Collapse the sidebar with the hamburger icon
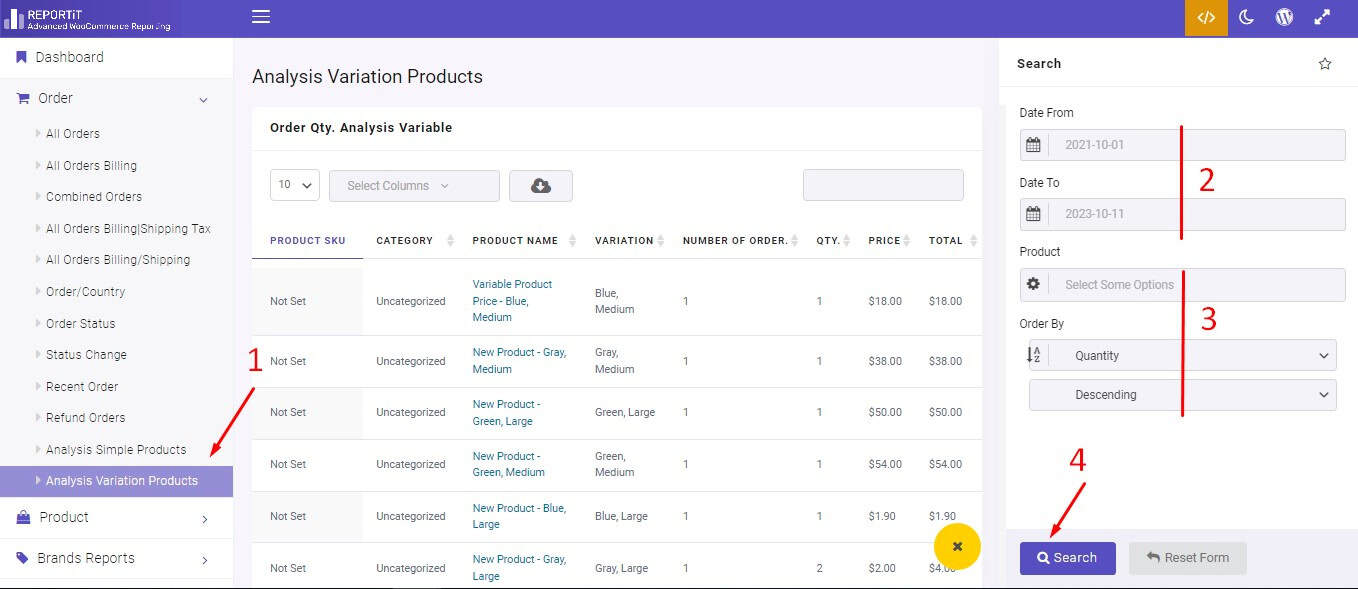 pos(261,16)
